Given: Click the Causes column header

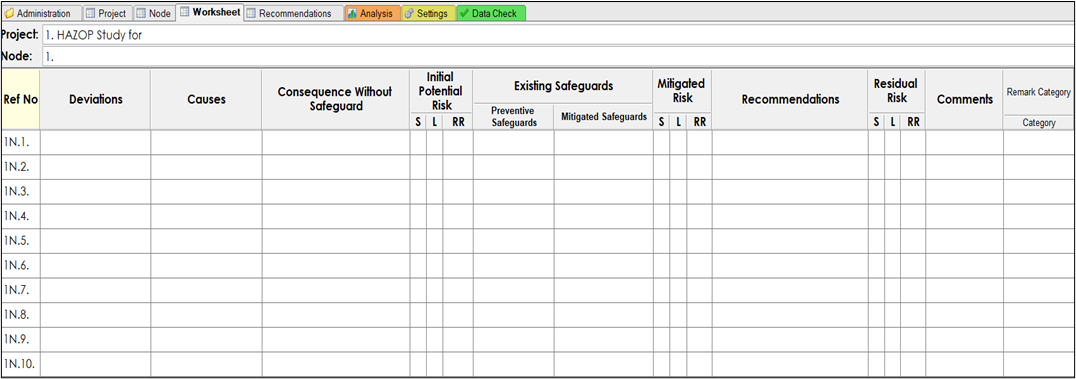Looking at the screenshot, I should (x=206, y=100).
